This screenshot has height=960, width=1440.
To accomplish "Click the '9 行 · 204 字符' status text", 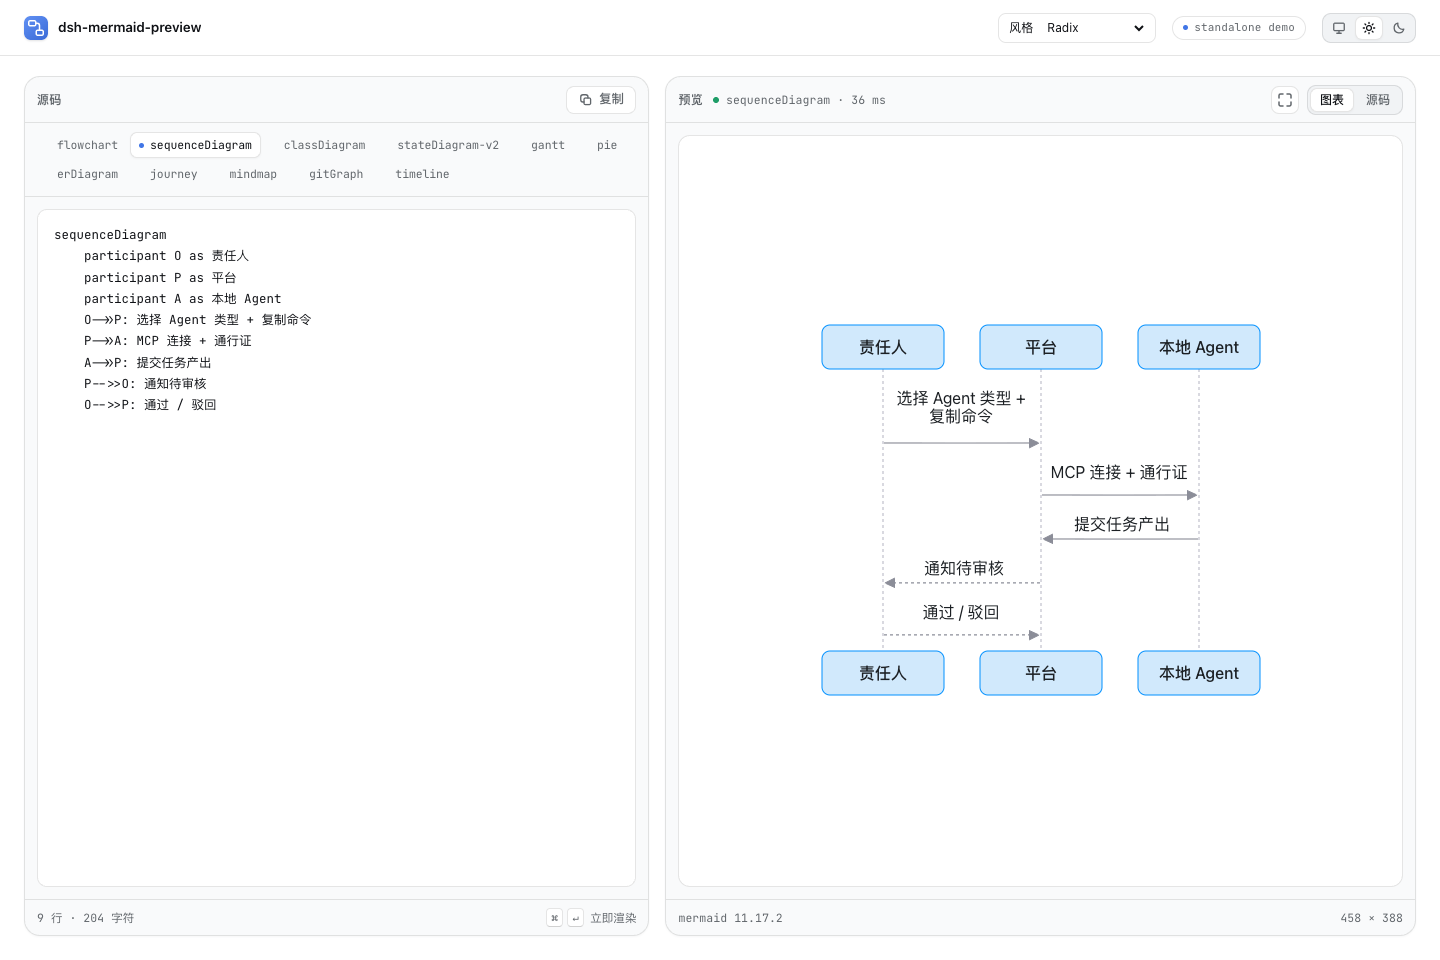I will point(85,918).
